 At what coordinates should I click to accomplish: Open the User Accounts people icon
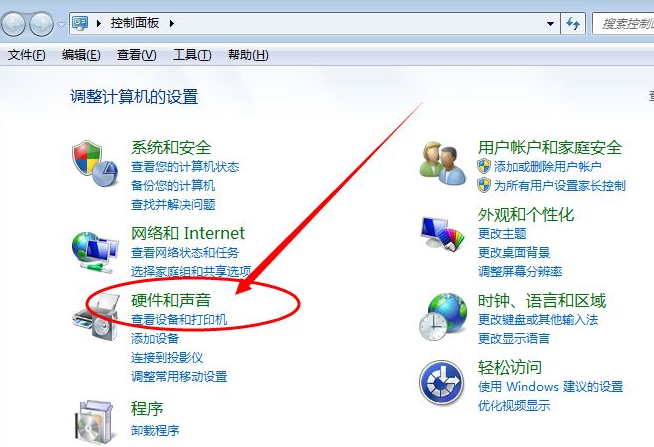(443, 163)
